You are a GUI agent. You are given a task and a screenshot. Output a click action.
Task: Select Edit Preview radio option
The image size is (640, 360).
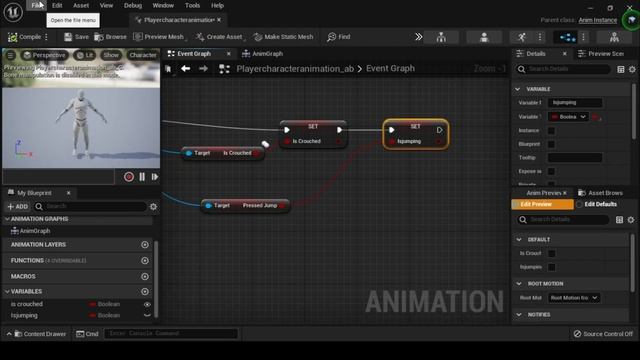(x=542, y=204)
